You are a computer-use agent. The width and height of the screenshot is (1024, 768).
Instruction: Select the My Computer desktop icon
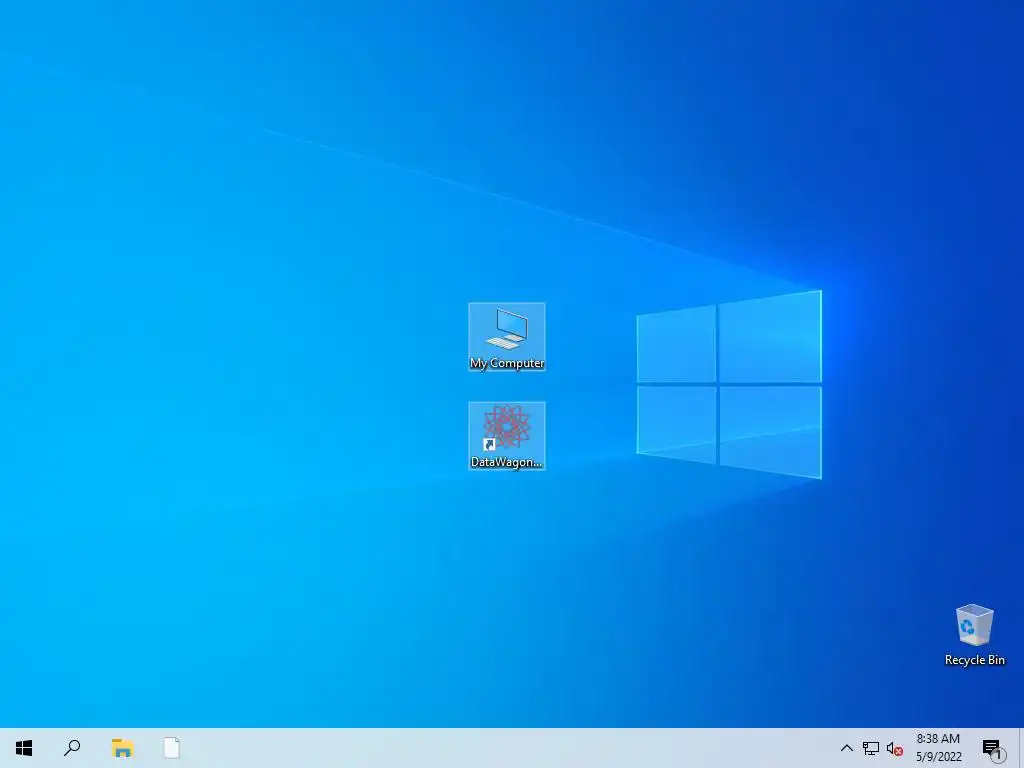click(507, 337)
